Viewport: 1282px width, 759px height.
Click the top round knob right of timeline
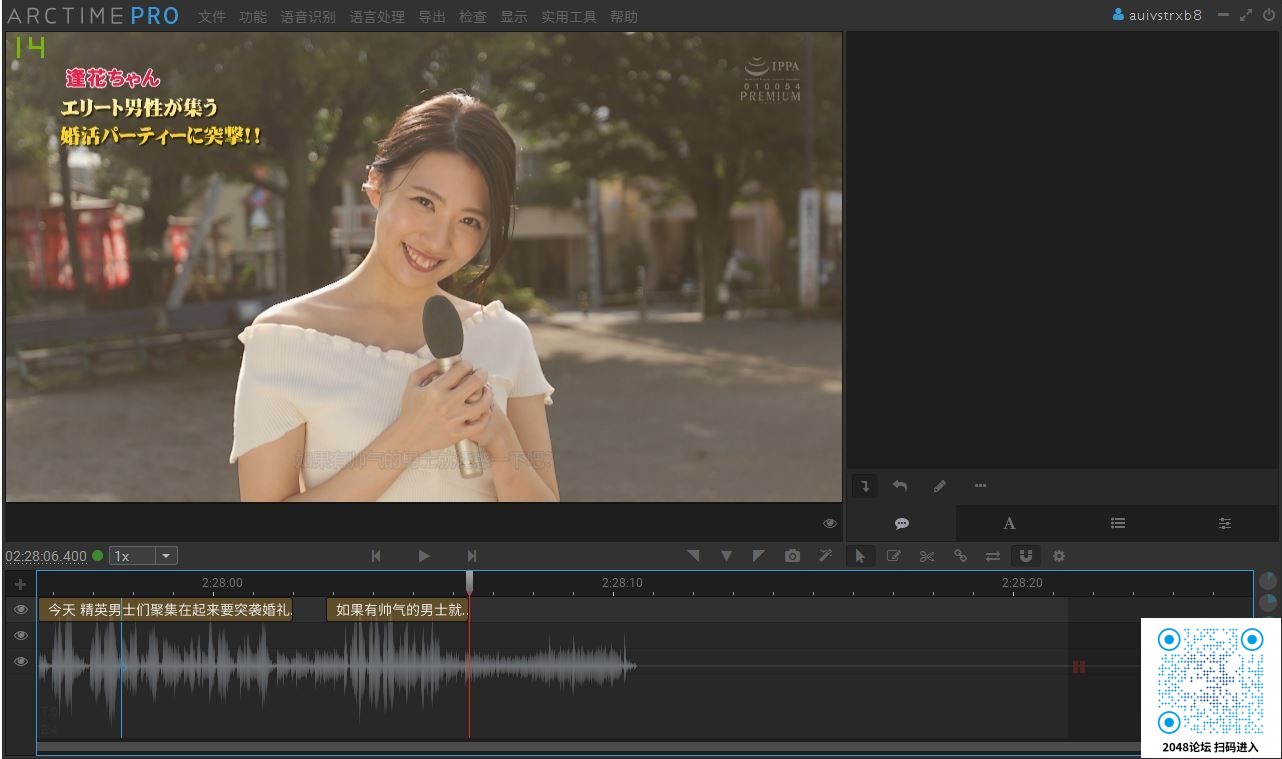pyautogui.click(x=1268, y=581)
